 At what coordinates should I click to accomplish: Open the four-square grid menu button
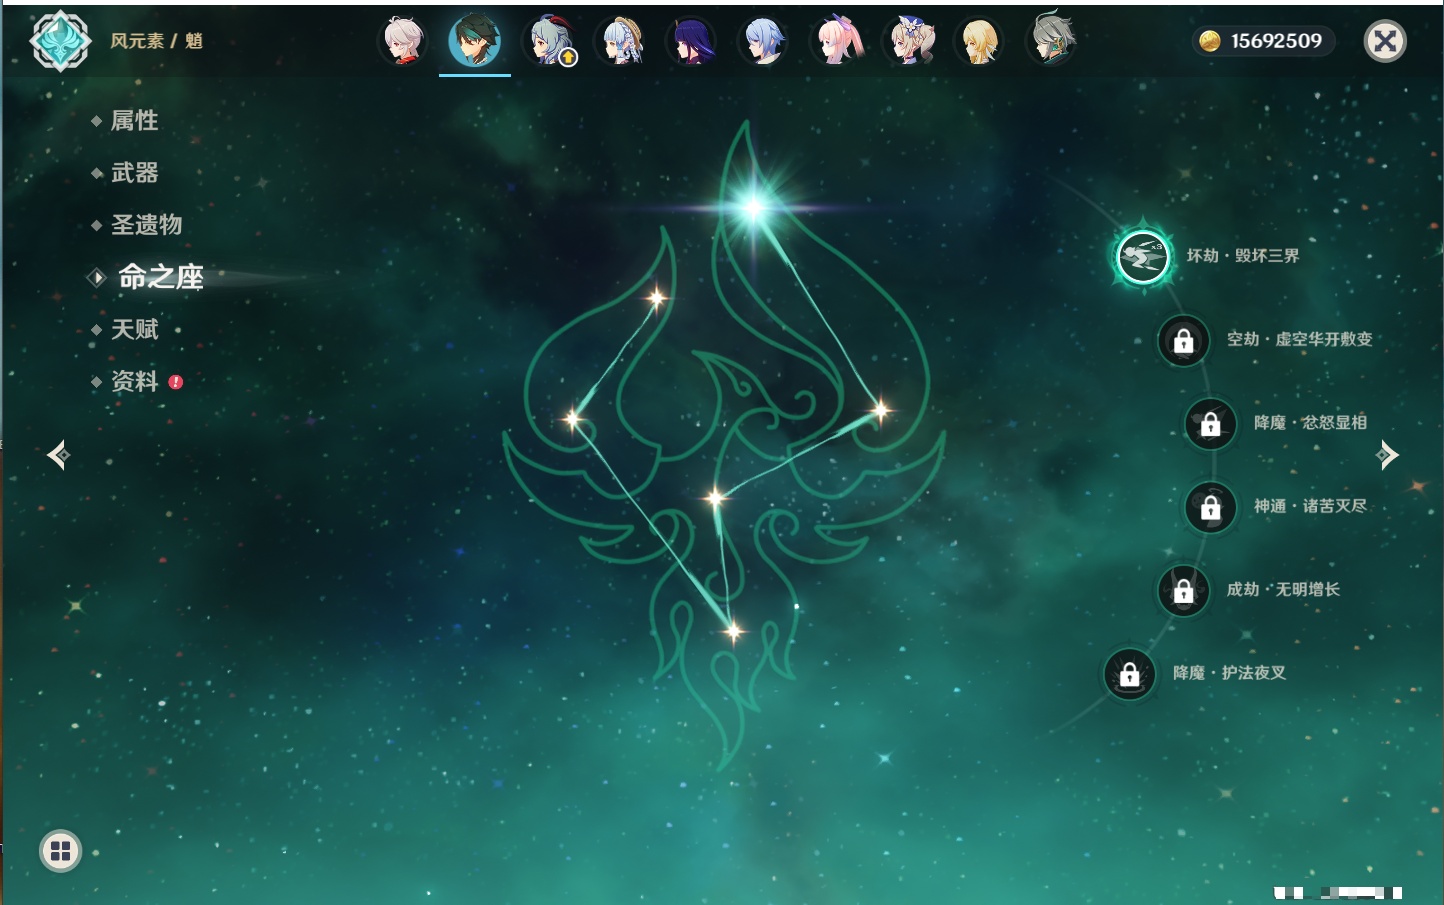(60, 851)
